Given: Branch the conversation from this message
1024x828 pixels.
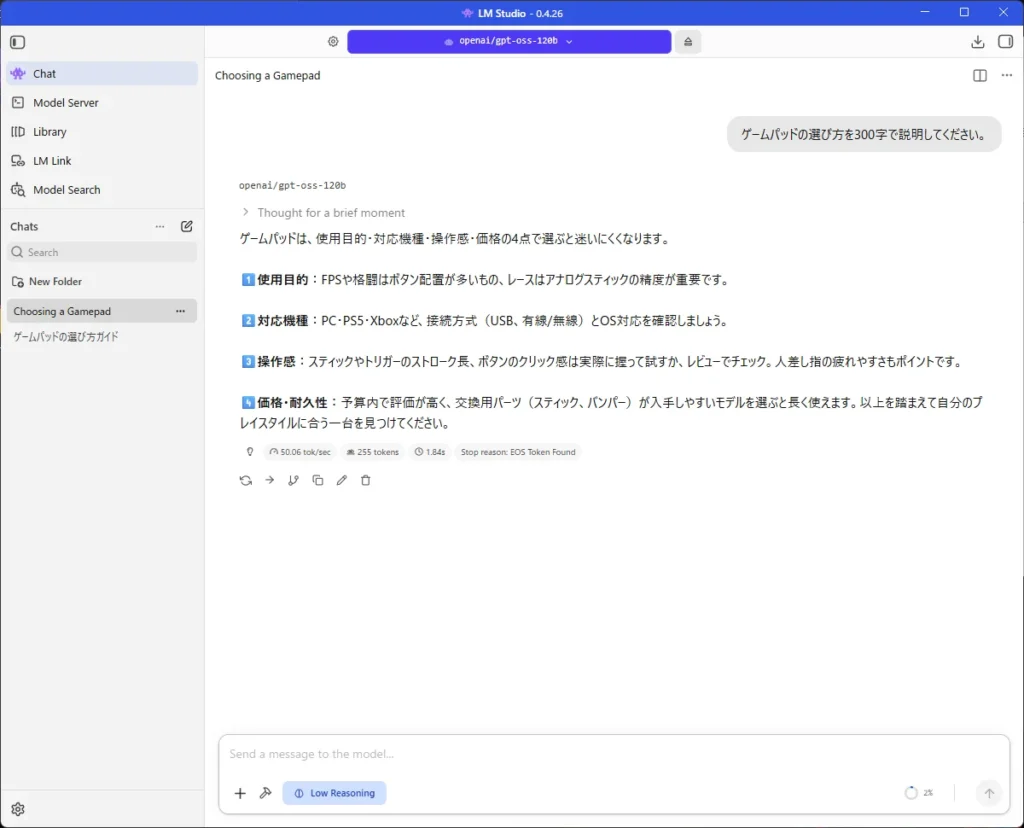Looking at the screenshot, I should pos(293,481).
